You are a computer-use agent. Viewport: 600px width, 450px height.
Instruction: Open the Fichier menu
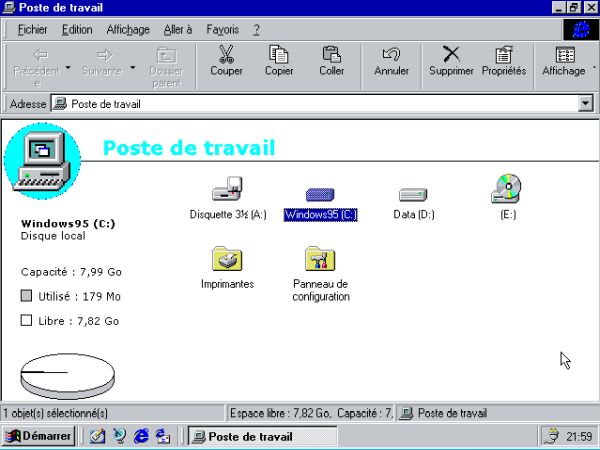(33, 30)
